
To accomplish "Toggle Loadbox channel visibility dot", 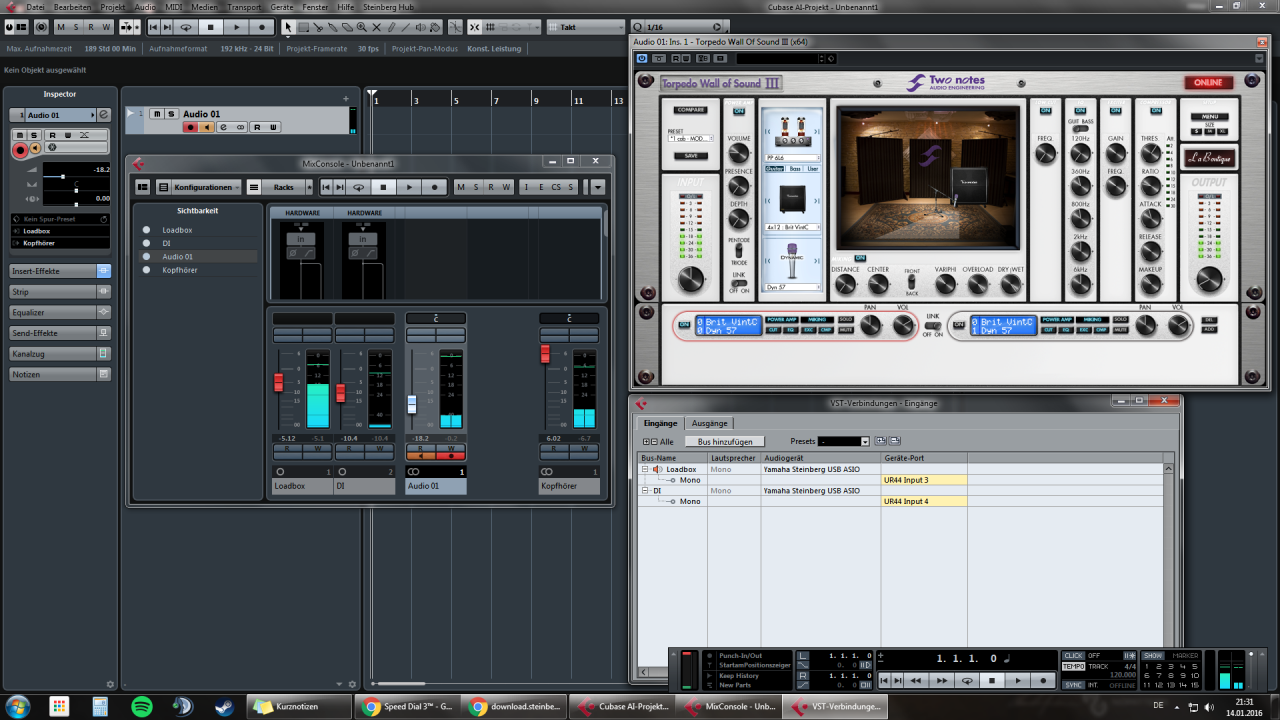I will 146,230.
